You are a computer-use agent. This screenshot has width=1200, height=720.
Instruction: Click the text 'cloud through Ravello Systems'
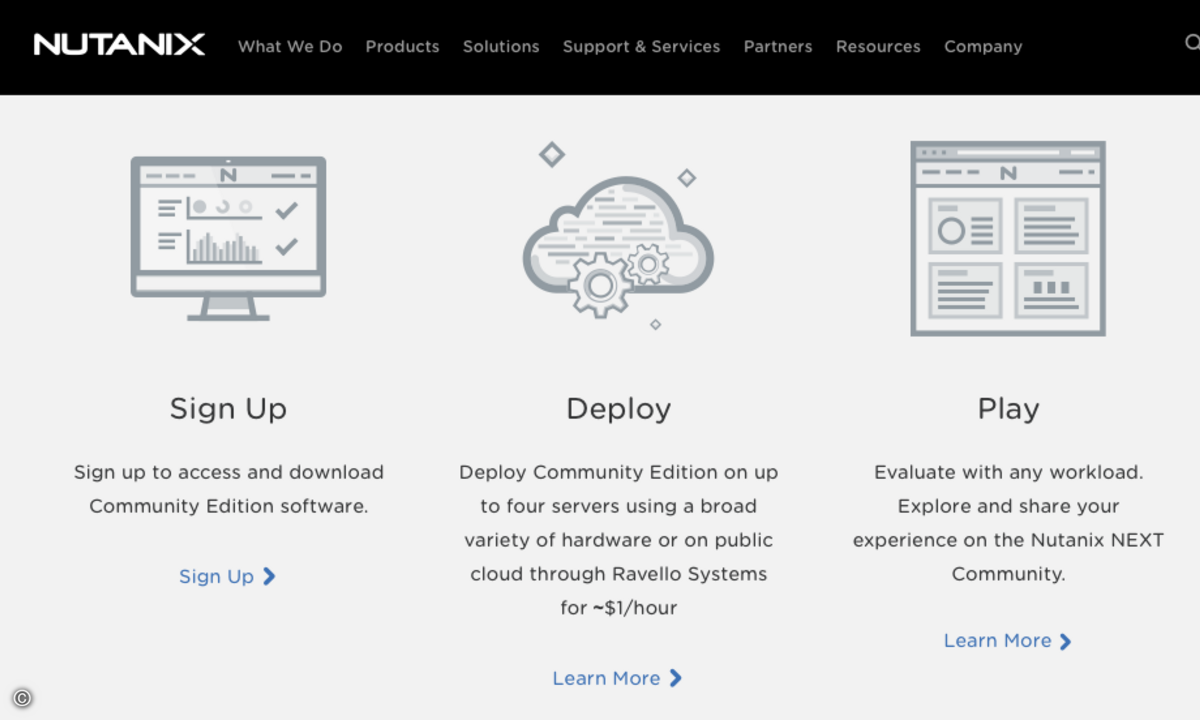[619, 574]
